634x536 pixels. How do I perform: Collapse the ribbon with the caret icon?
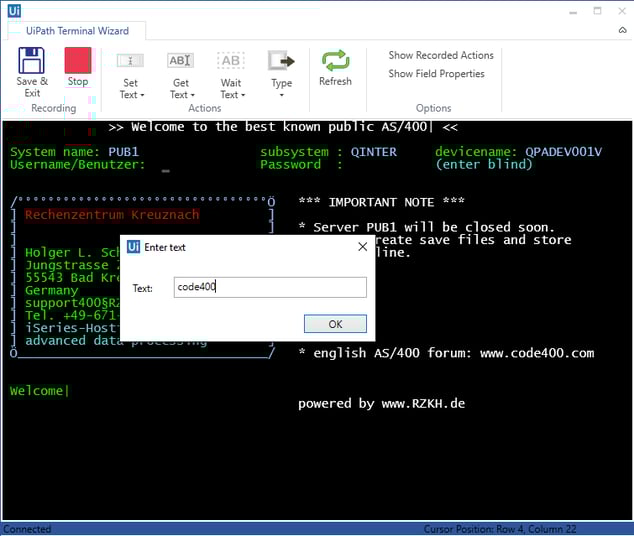(622, 30)
